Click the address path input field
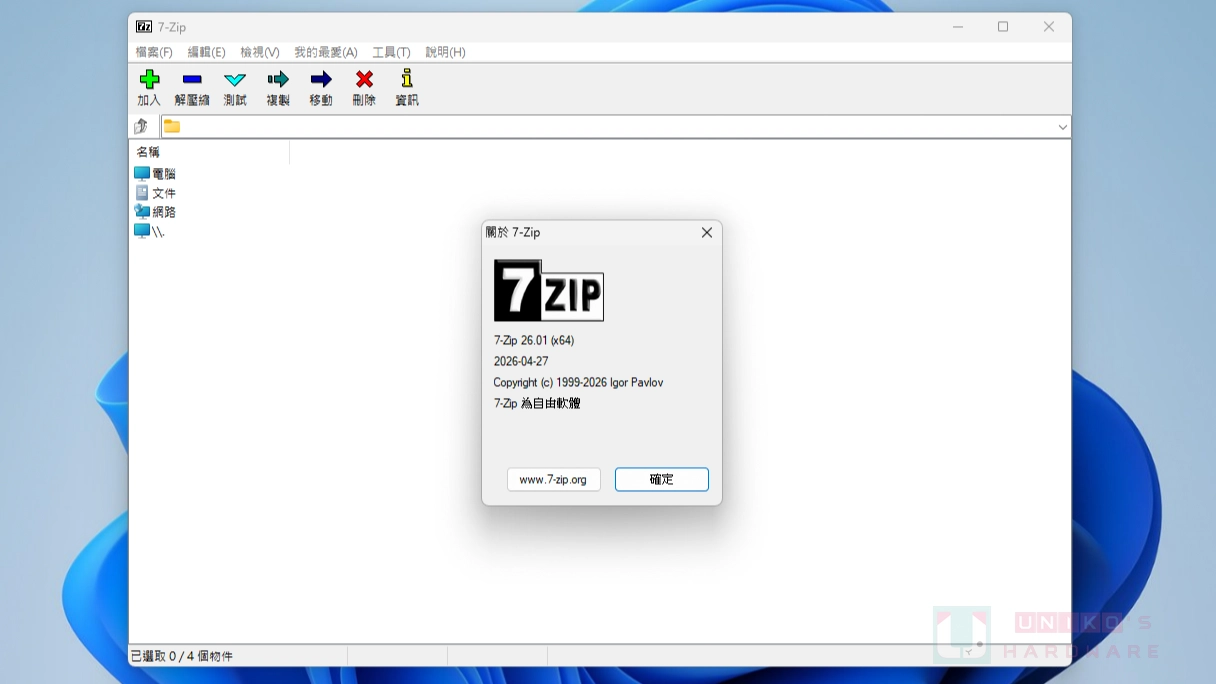The width and height of the screenshot is (1216, 684). click(616, 127)
